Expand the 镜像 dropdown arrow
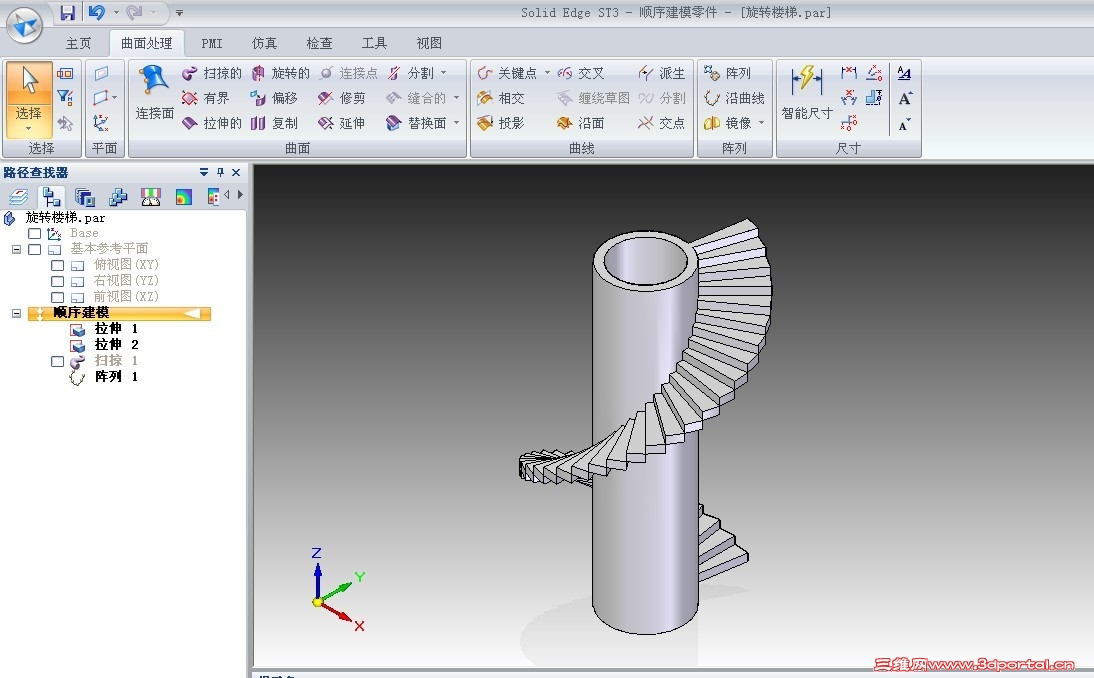Screen dimensions: 1094x678 [761, 123]
